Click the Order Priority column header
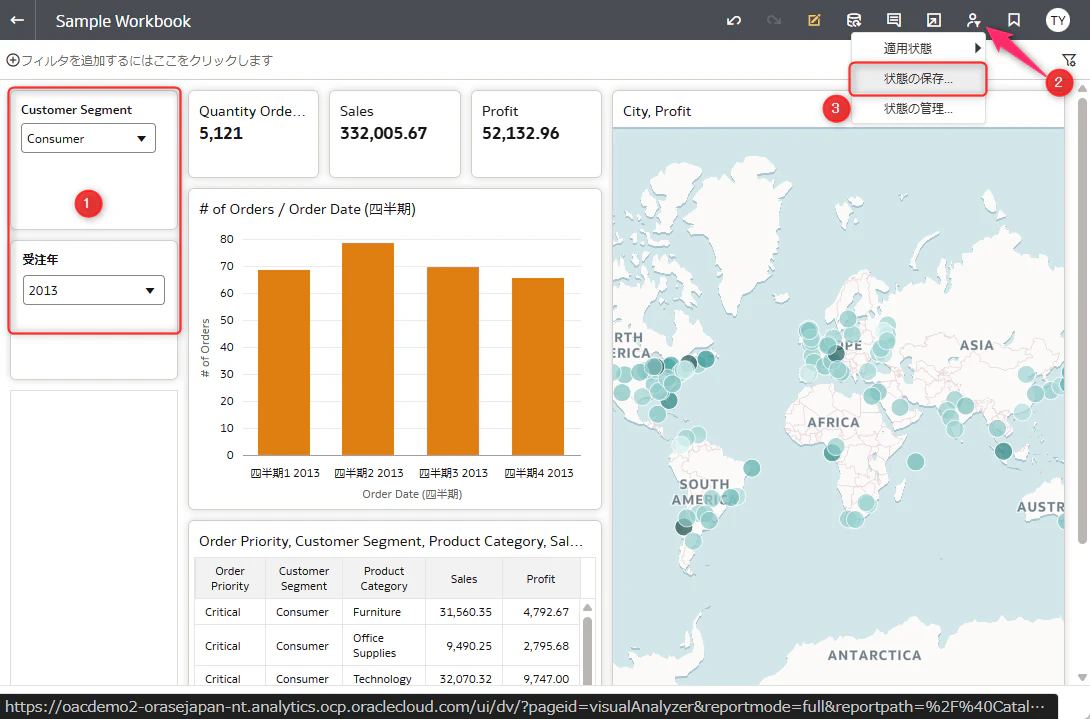This screenshot has width=1090, height=719. [230, 579]
